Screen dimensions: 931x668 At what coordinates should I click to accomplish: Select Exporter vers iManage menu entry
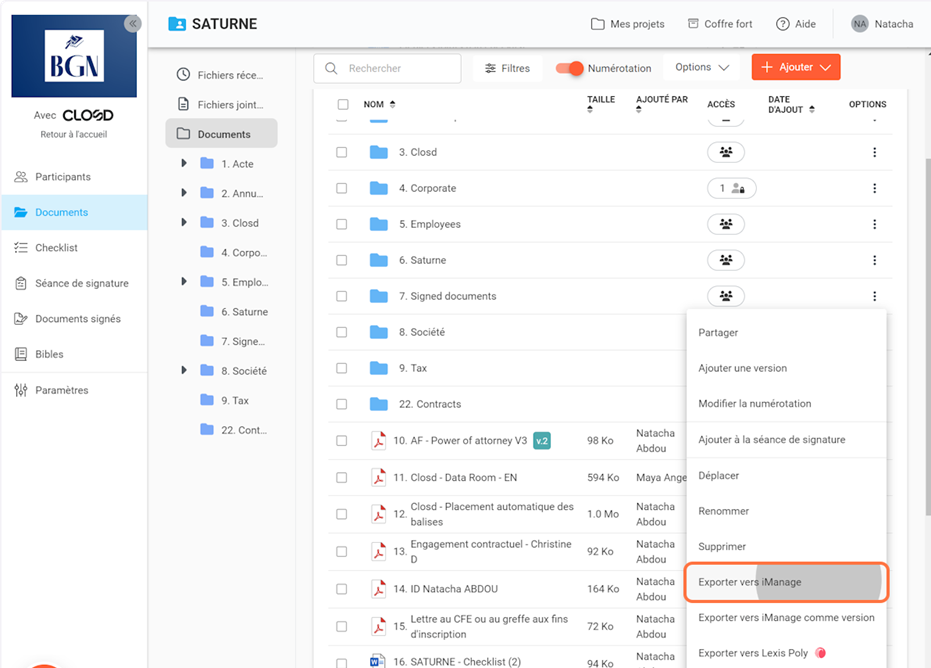pos(750,582)
